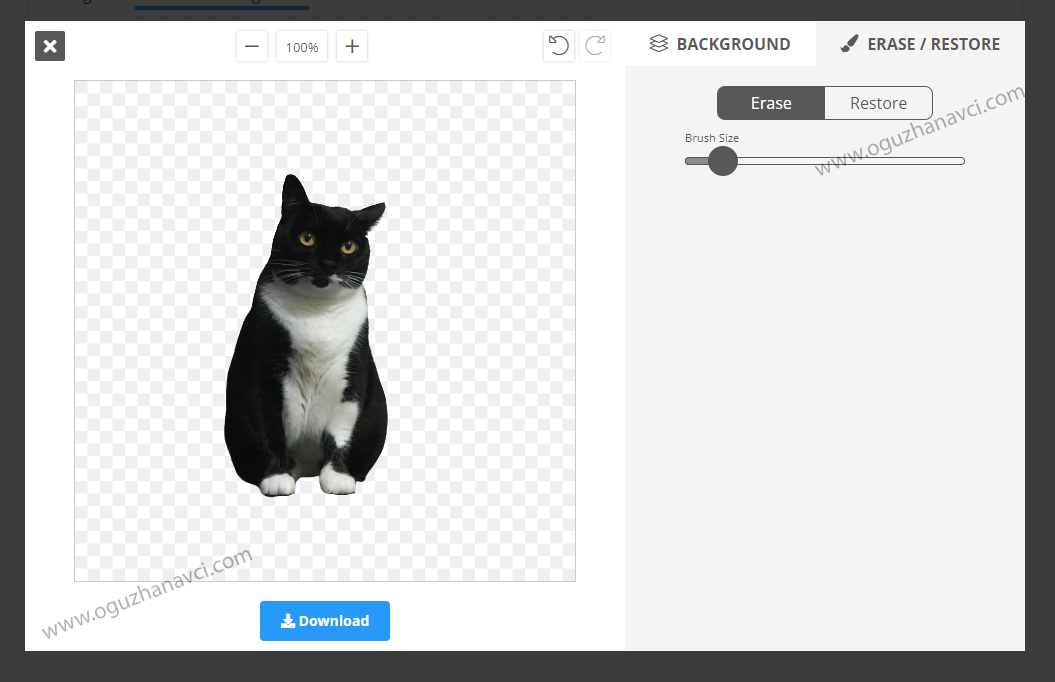Zoom in with the plus button

[352, 46]
